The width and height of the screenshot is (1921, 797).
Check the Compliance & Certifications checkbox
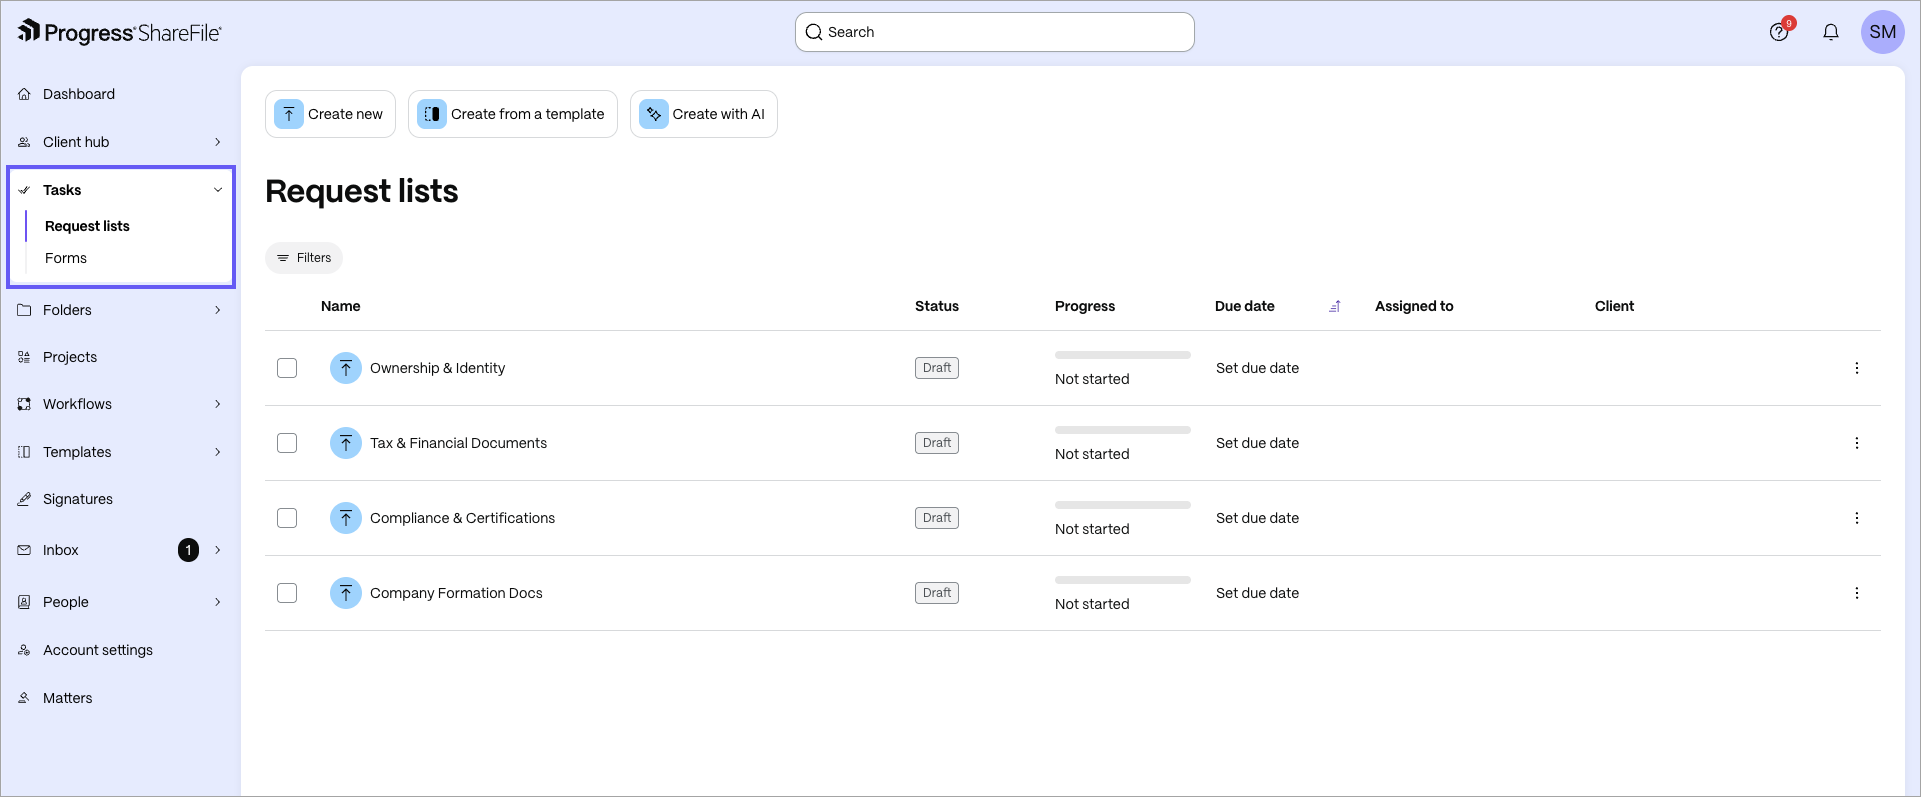(287, 518)
